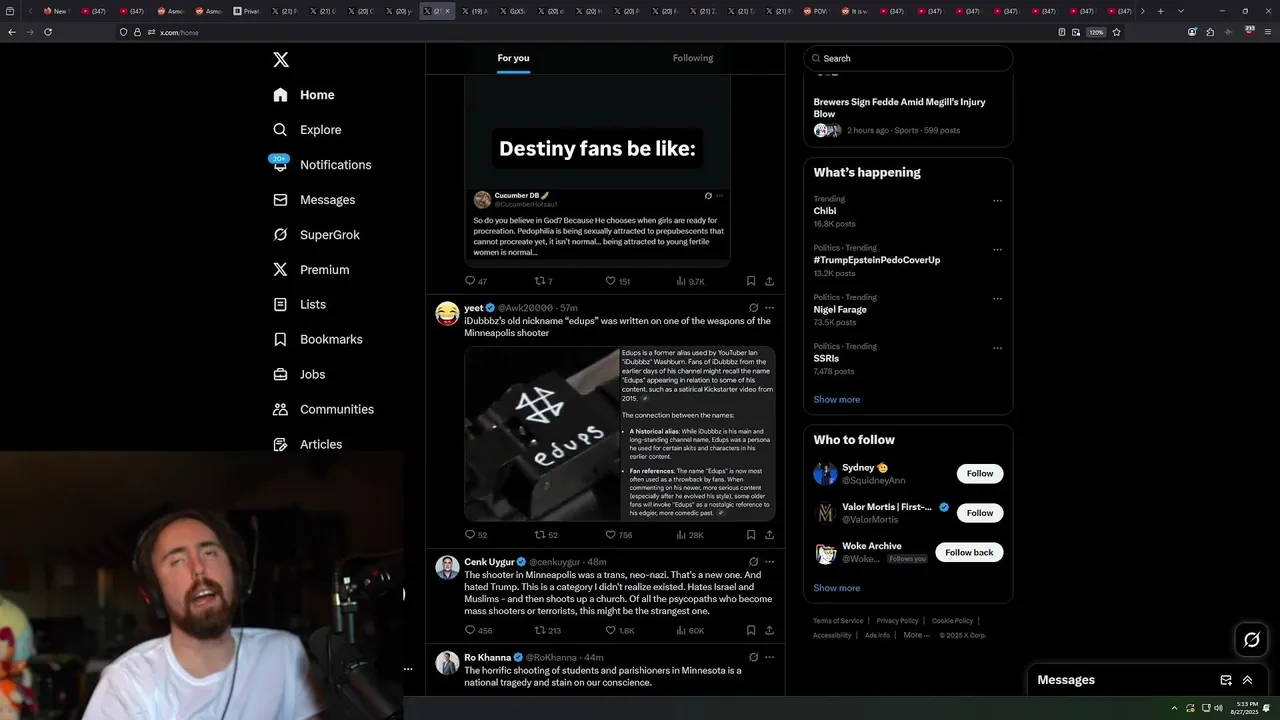Open more options for Nigel Farage trend
Screen dimensions: 1280x720
997,299
